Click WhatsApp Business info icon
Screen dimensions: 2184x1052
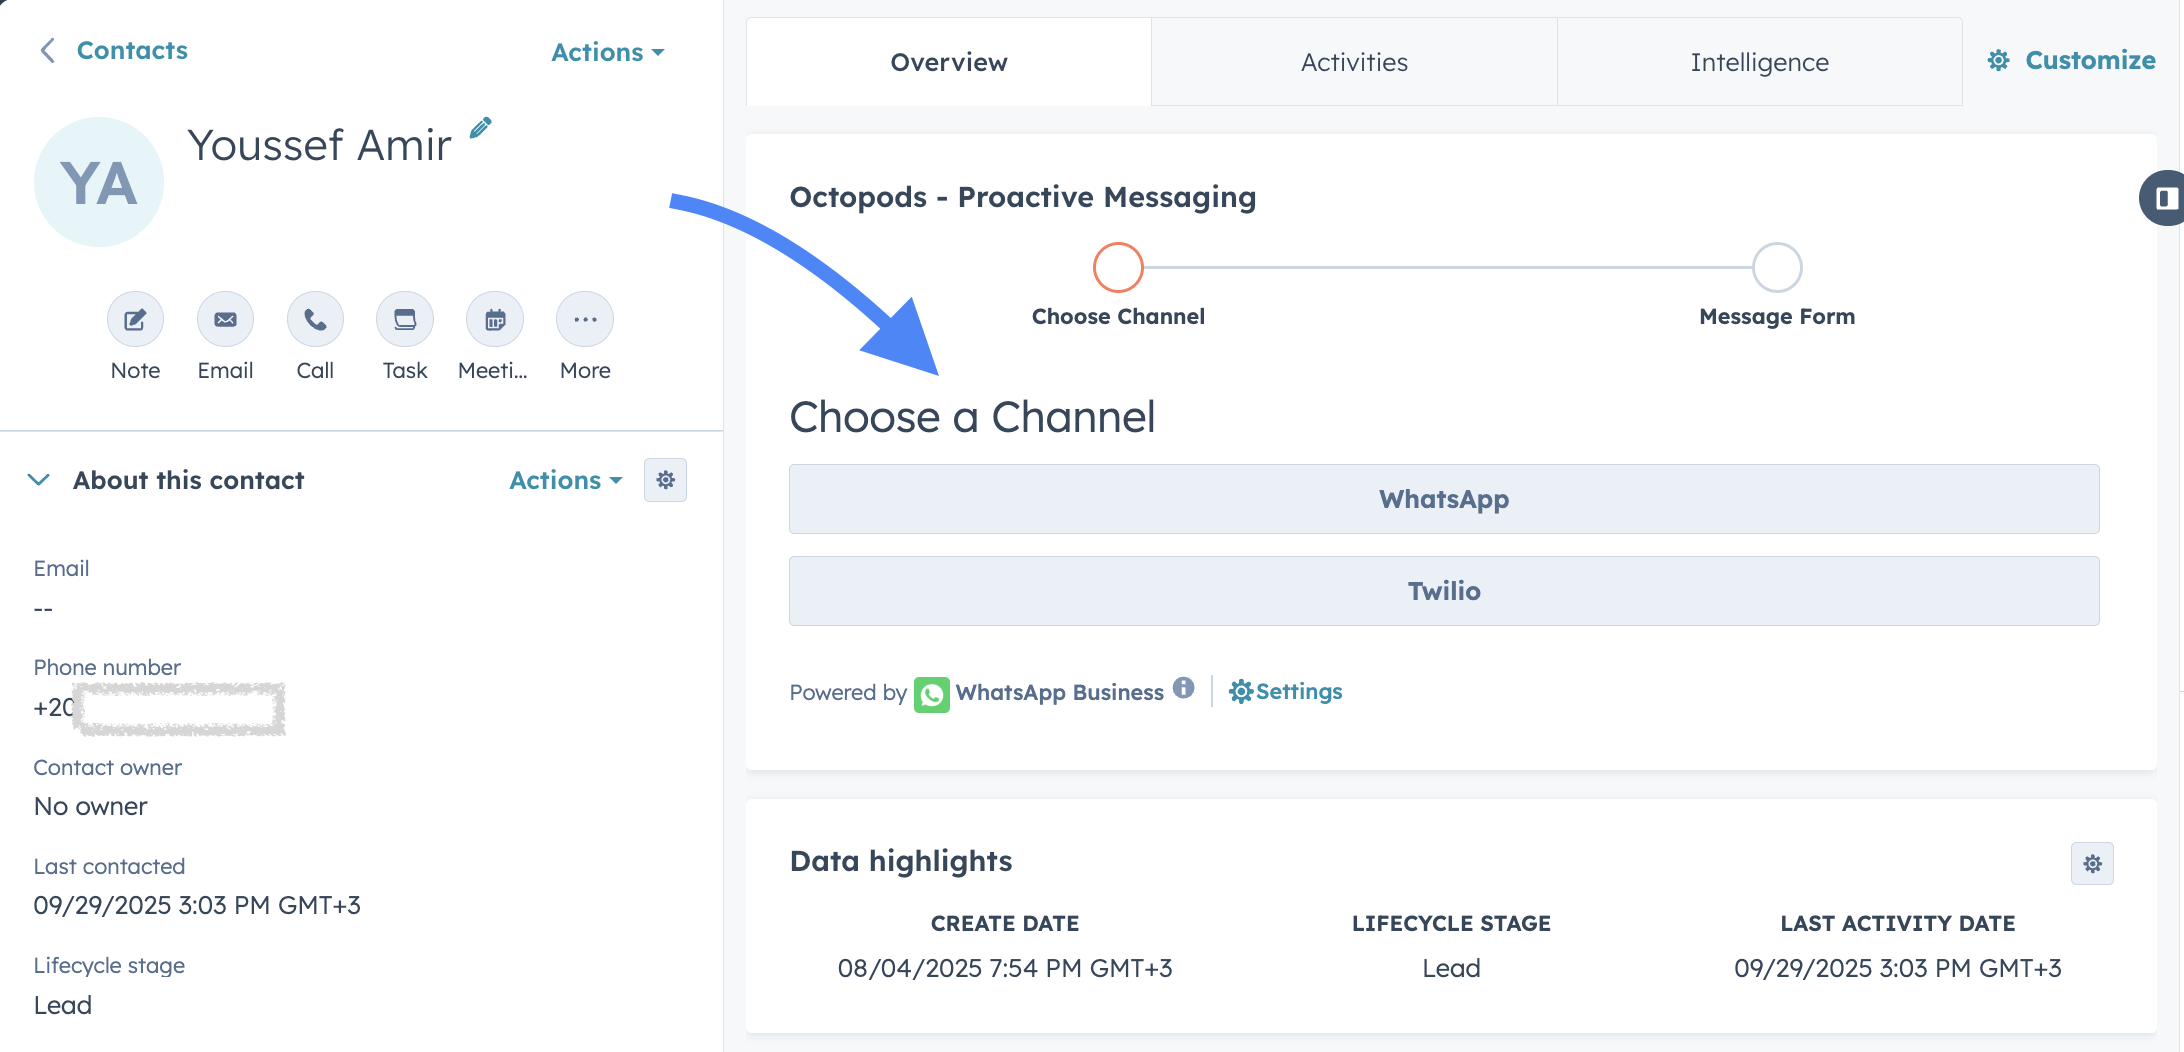point(1184,688)
